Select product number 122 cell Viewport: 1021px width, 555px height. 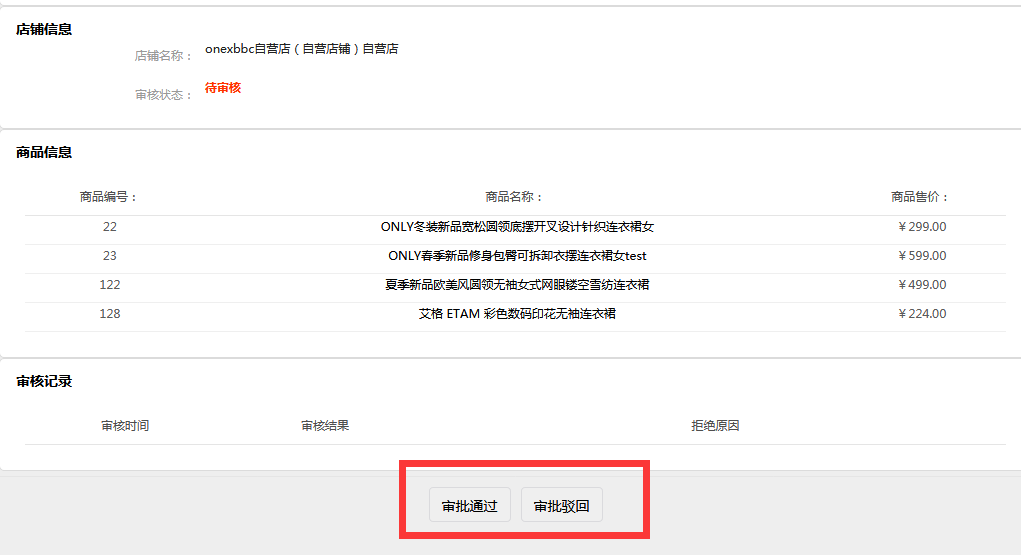click(109, 285)
